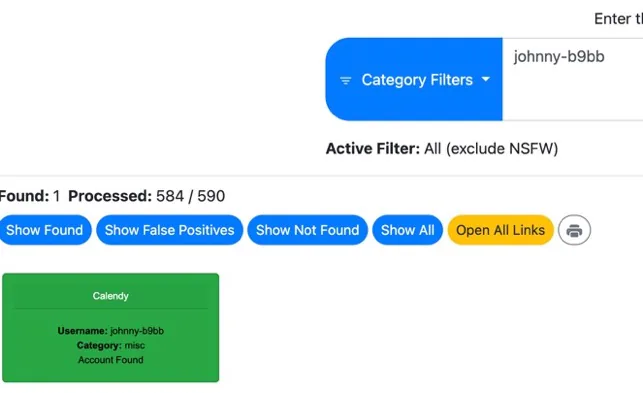The image size is (643, 393).
Task: Click the Processed 584 / 590 progress text
Action: [146, 196]
